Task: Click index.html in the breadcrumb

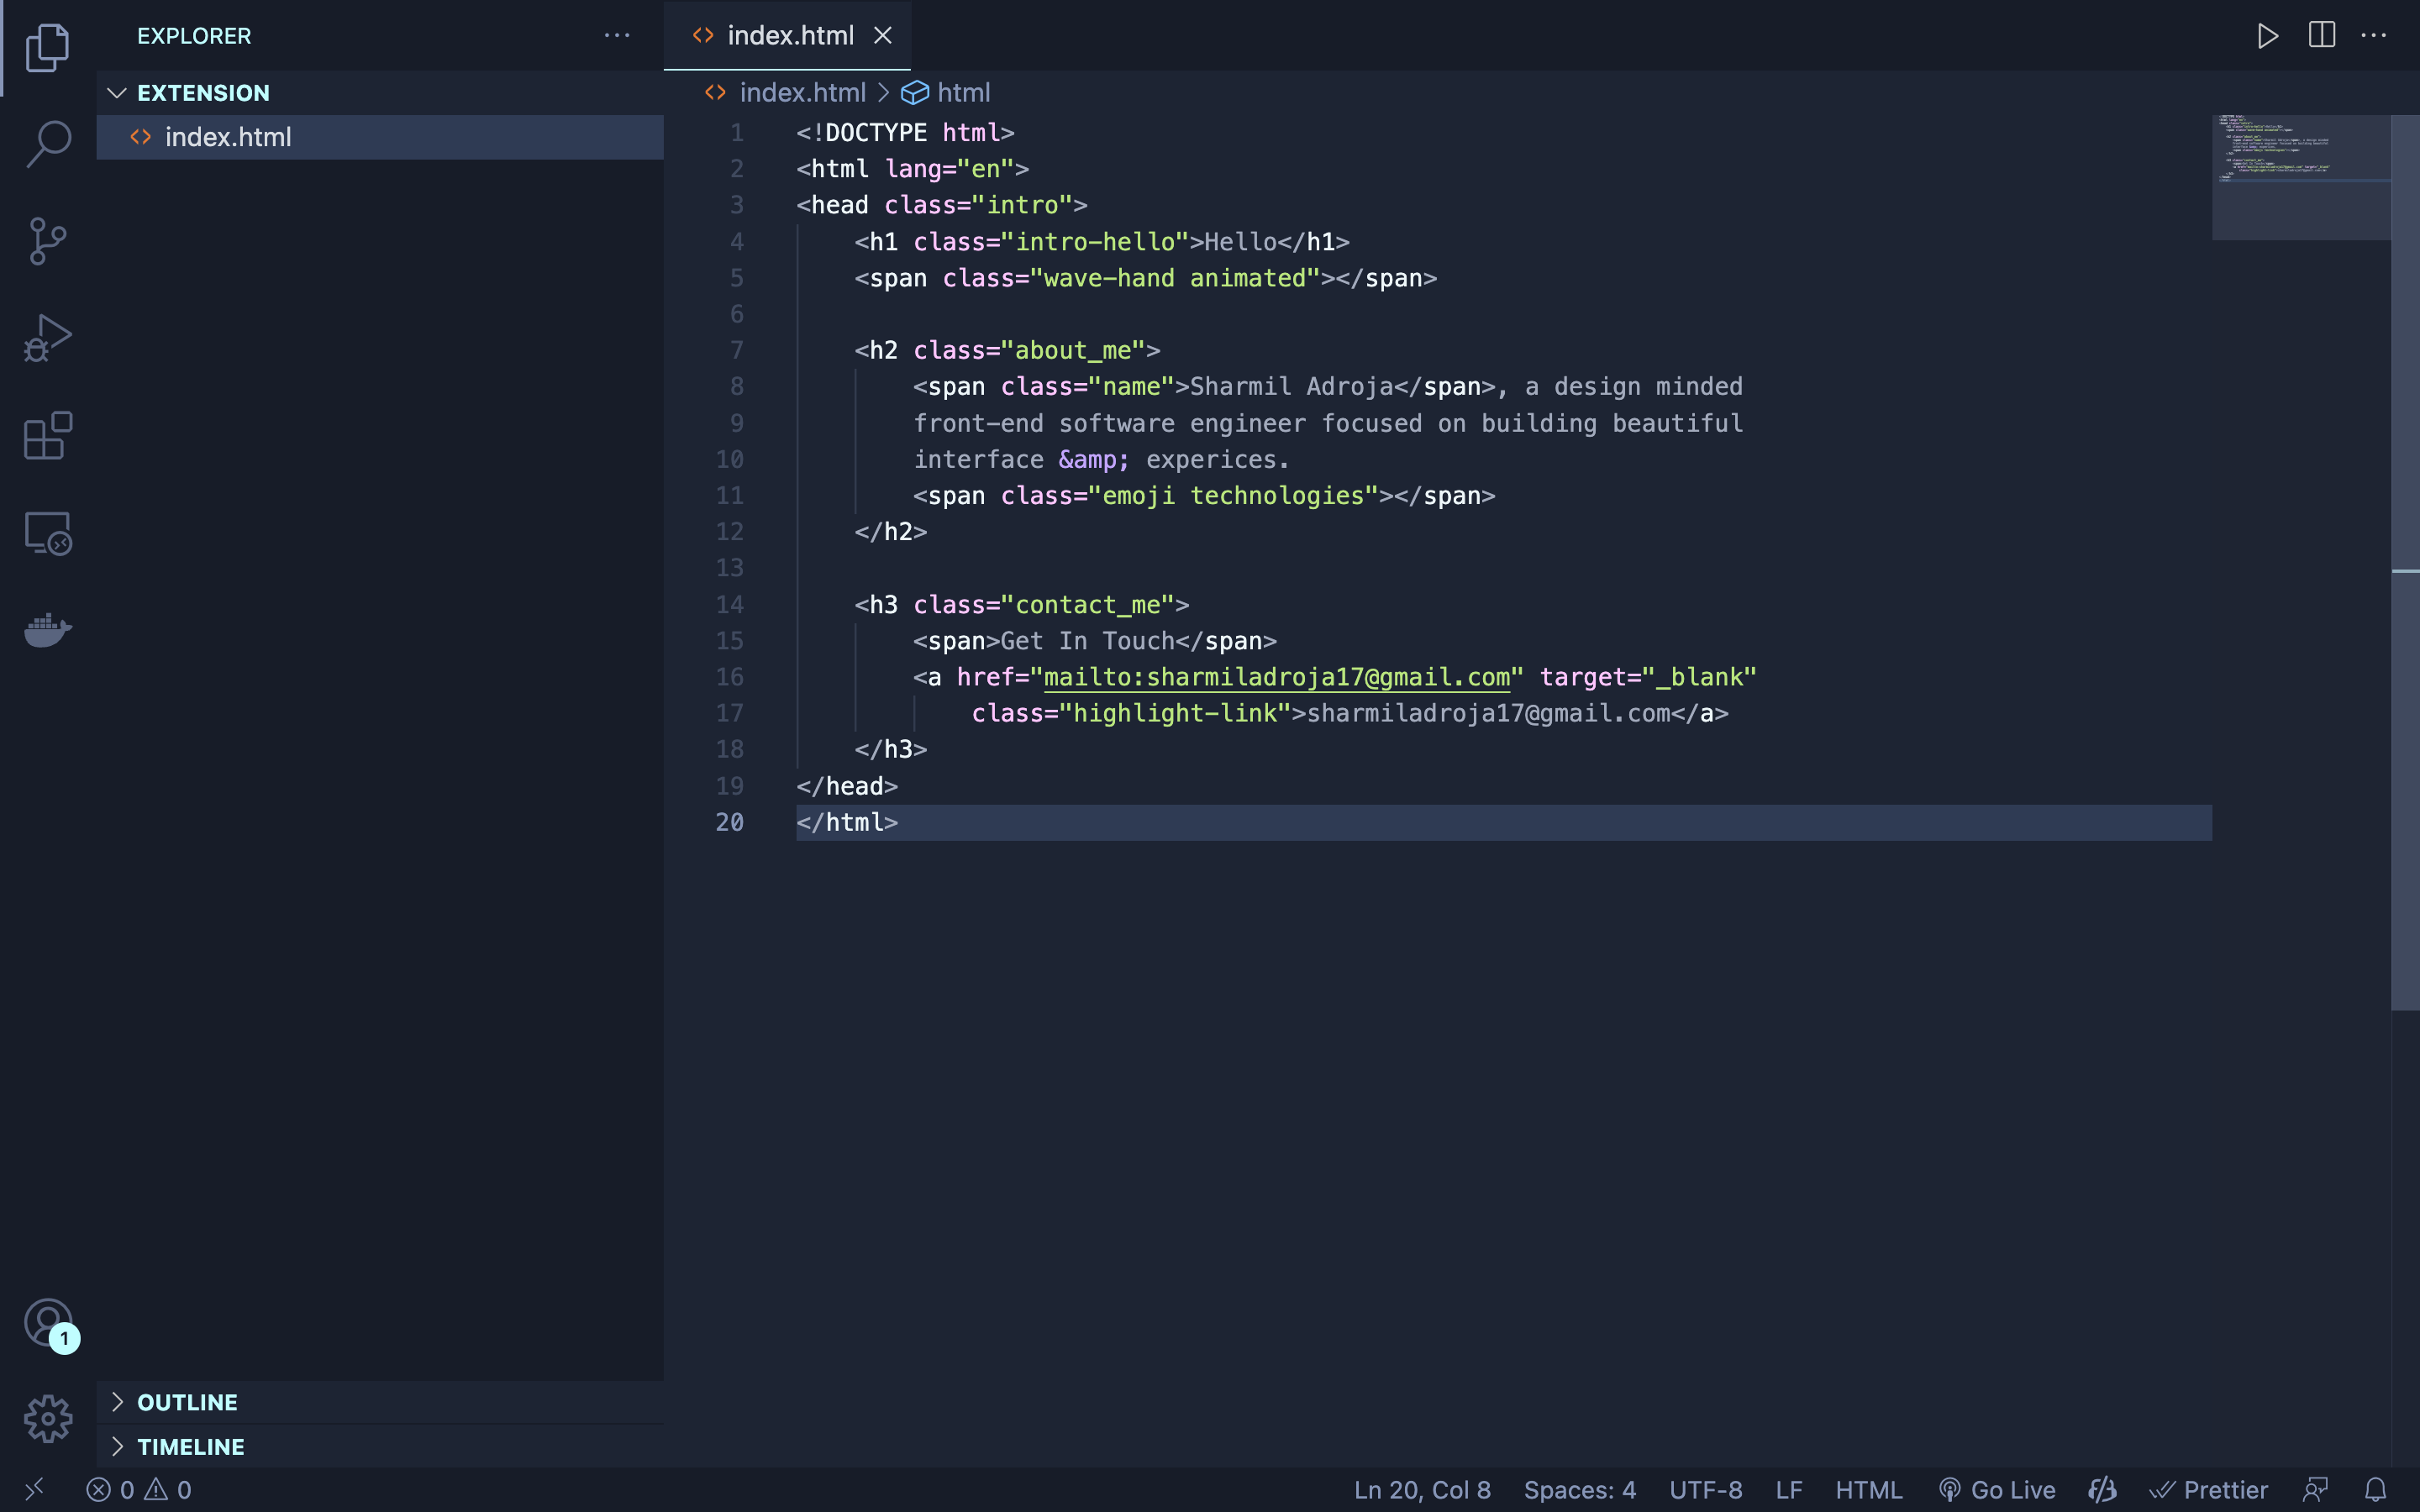Action: click(x=802, y=93)
